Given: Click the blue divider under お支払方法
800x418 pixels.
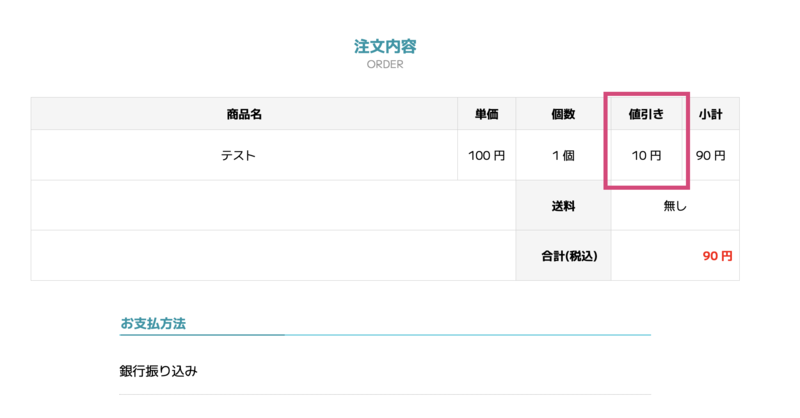Looking at the screenshot, I should point(385,335).
